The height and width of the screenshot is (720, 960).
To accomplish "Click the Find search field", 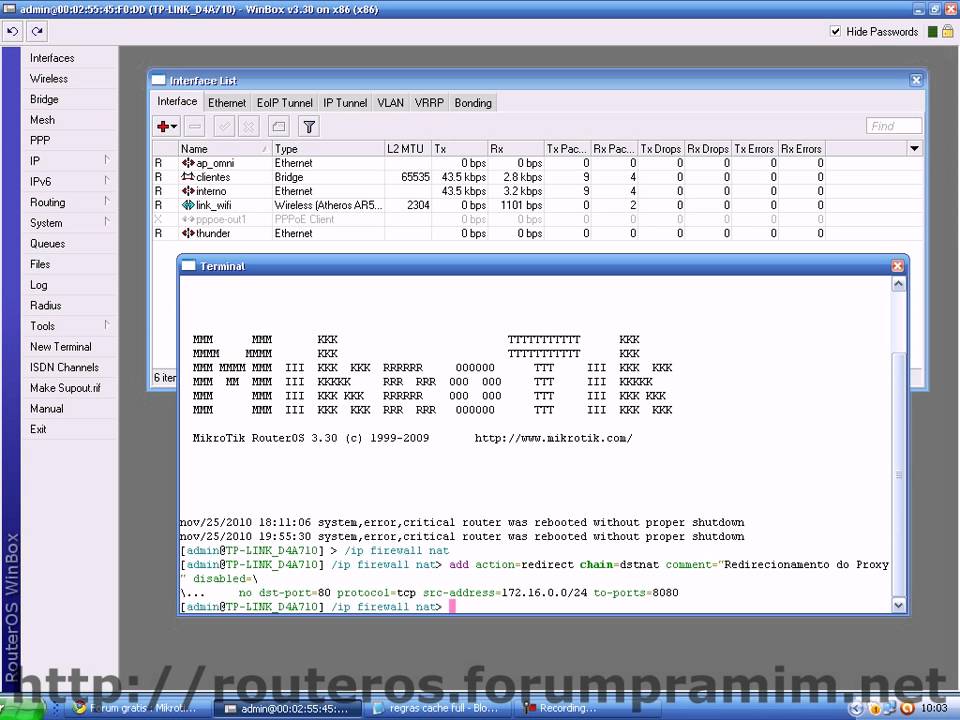I will click(x=894, y=126).
